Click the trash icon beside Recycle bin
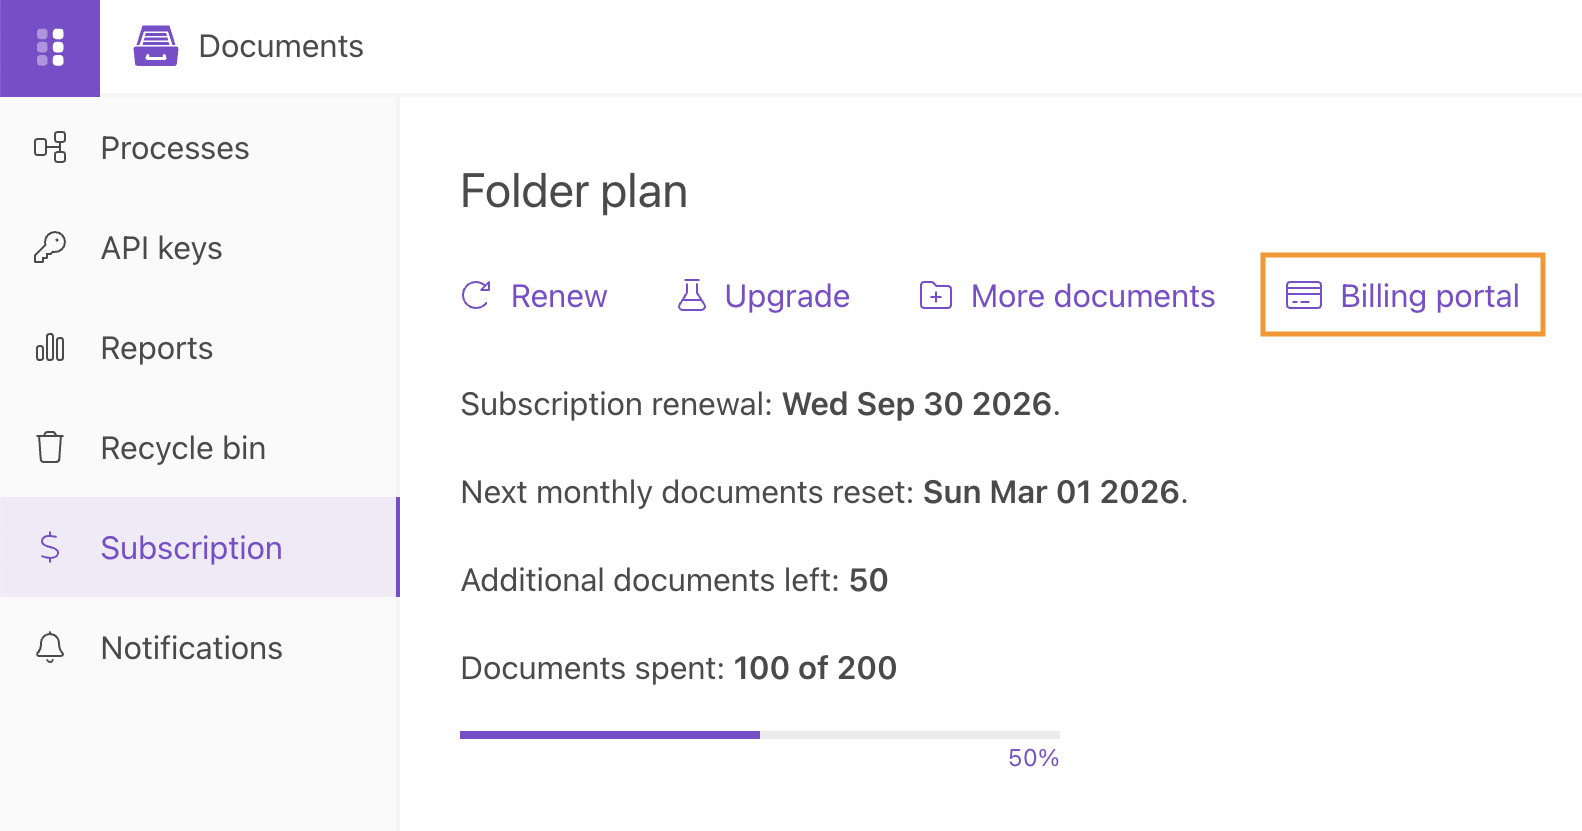Viewport: 1582px width, 831px height. (50, 447)
